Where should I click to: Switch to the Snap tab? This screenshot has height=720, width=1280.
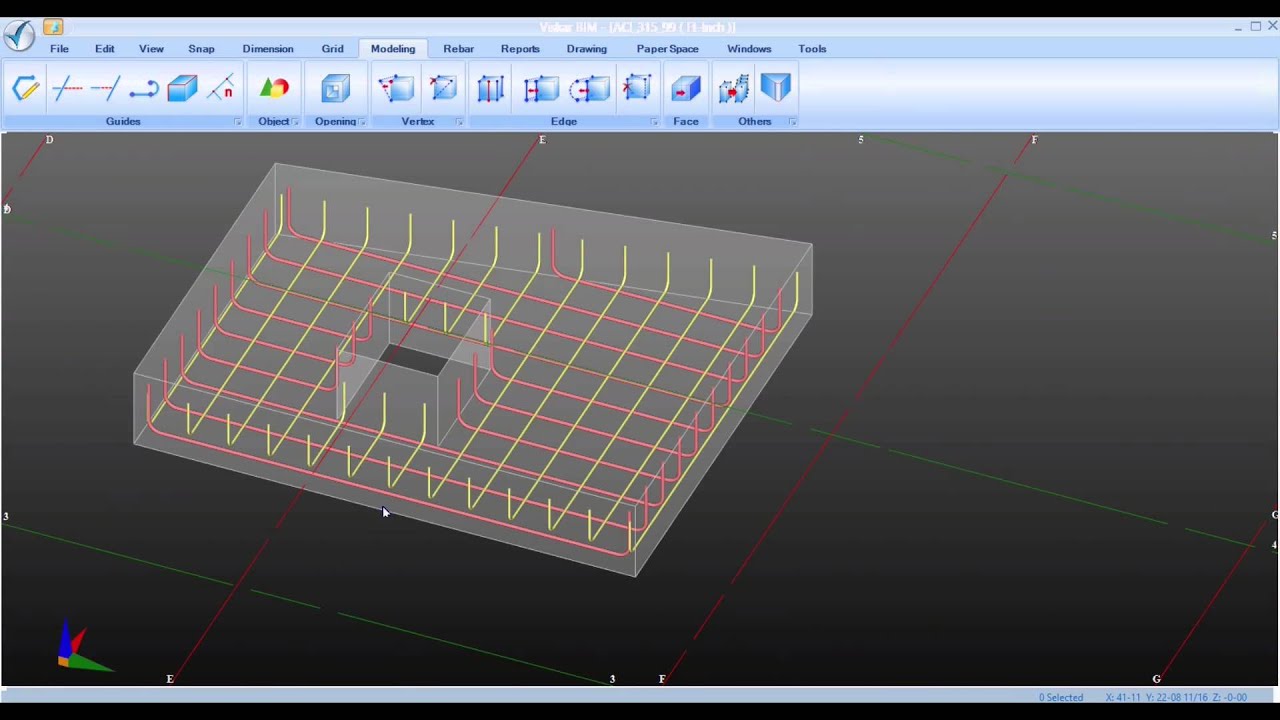[201, 49]
